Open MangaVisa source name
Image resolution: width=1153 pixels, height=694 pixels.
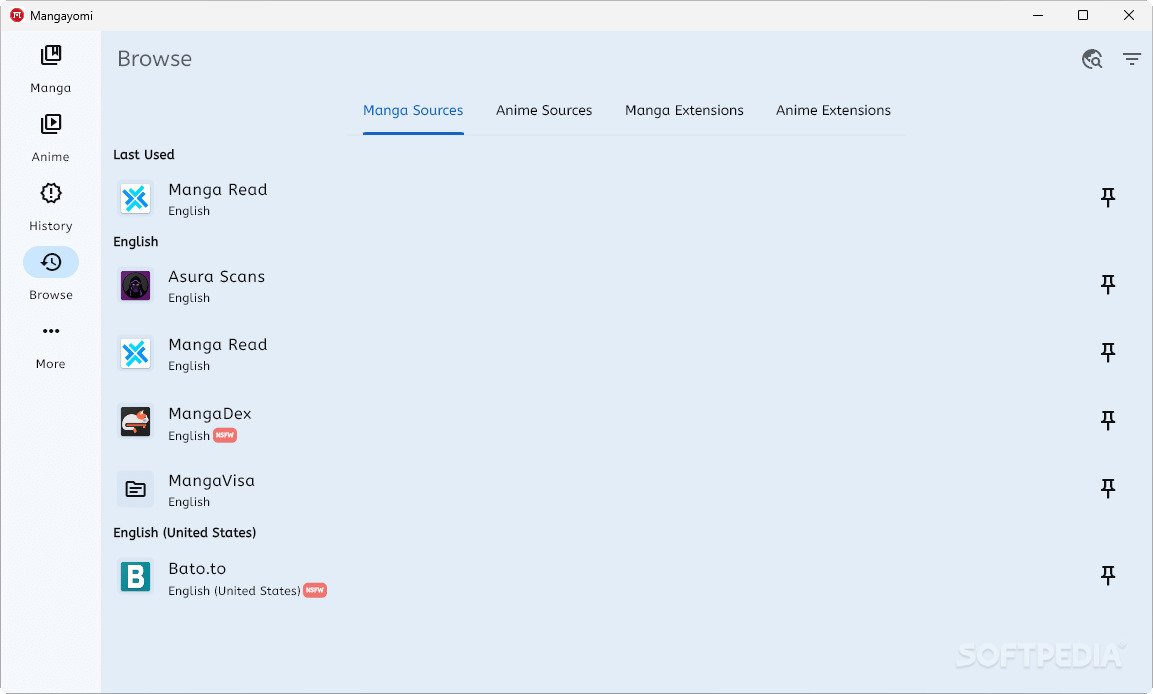tap(212, 481)
